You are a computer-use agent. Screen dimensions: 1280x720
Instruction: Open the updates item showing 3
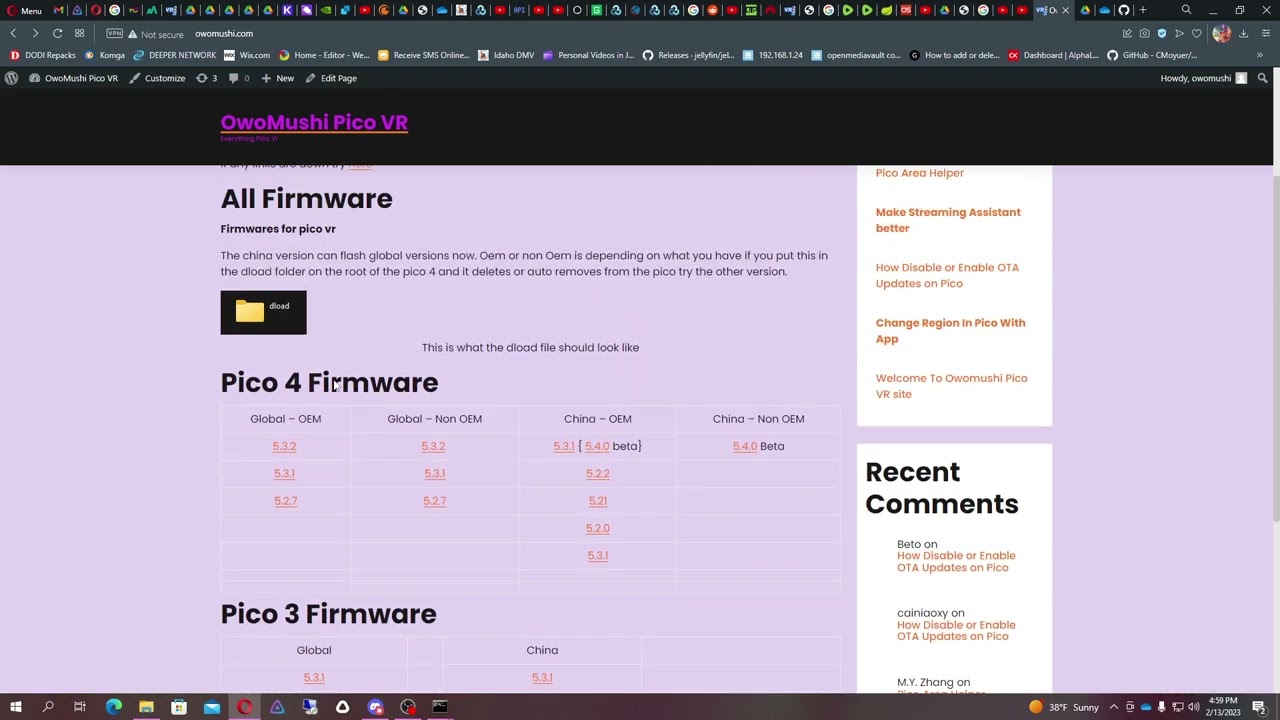pyautogui.click(x=206, y=78)
